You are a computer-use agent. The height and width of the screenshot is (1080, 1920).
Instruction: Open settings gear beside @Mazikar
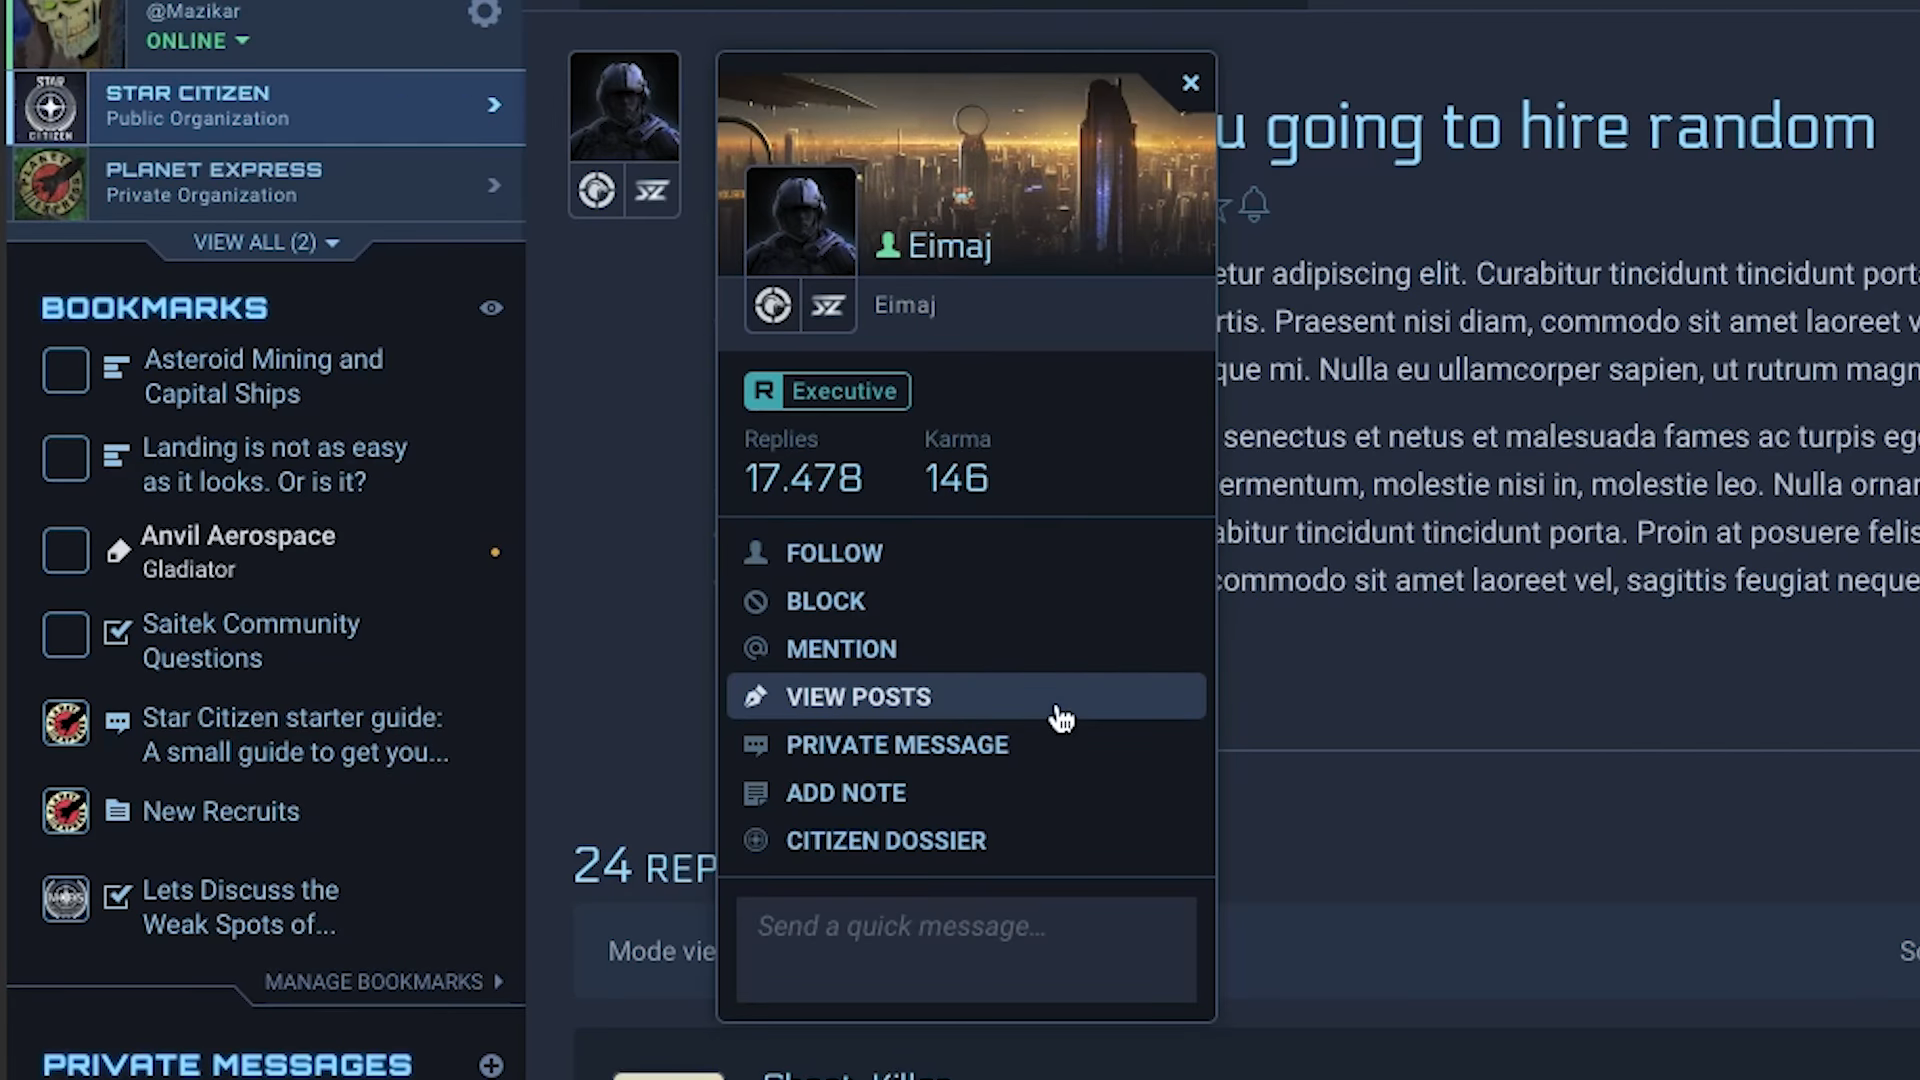coord(484,13)
